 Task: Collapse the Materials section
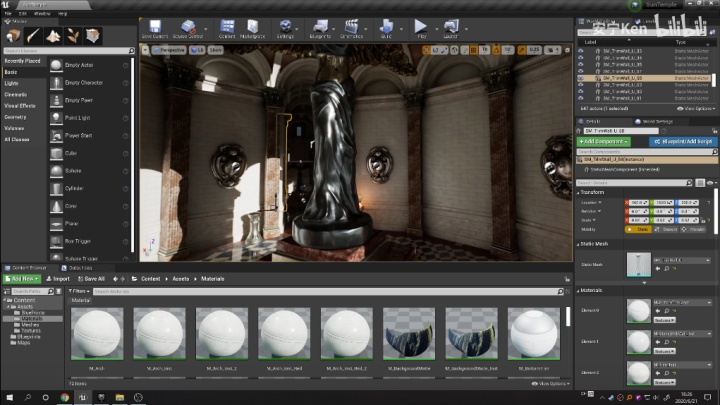[578, 290]
